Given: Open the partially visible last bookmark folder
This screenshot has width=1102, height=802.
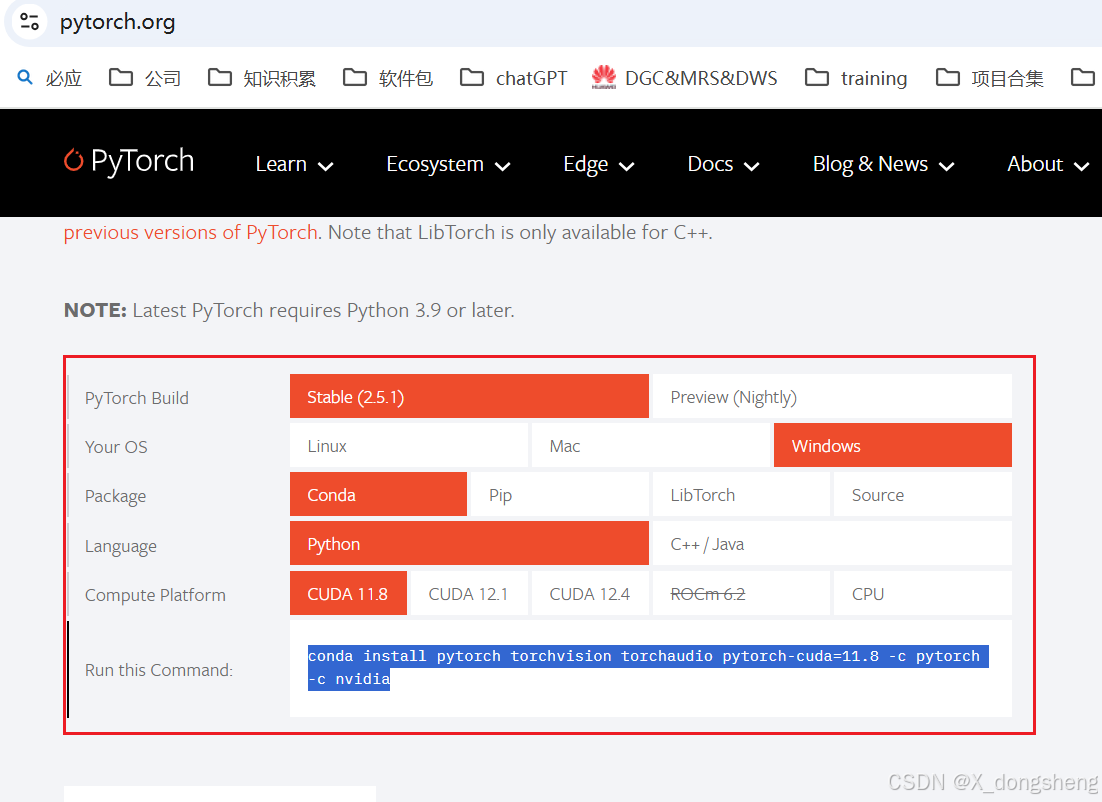Looking at the screenshot, I should 1084,77.
